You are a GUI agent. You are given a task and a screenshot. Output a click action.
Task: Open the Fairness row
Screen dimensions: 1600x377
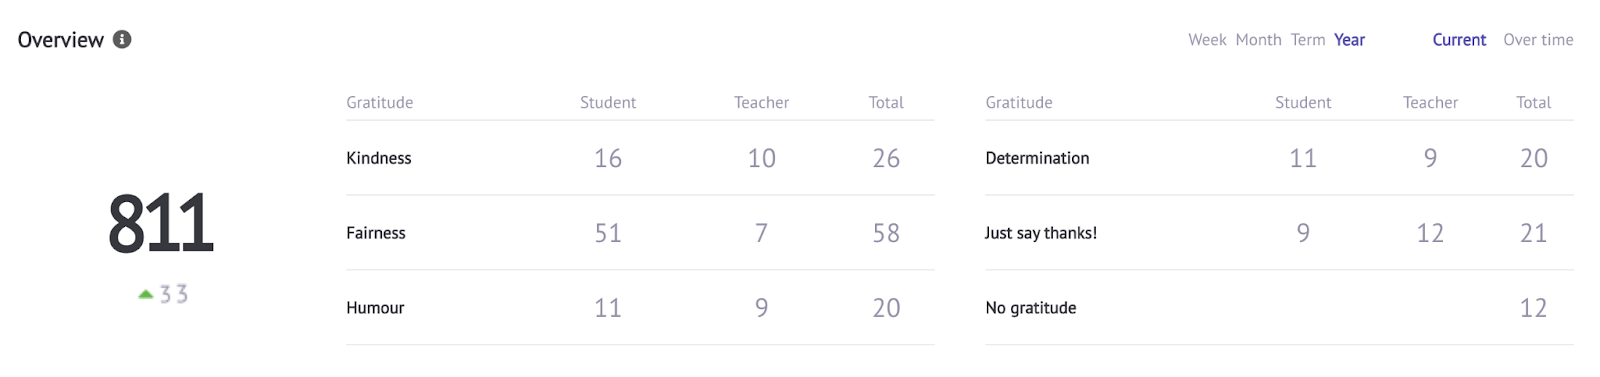coord(640,233)
